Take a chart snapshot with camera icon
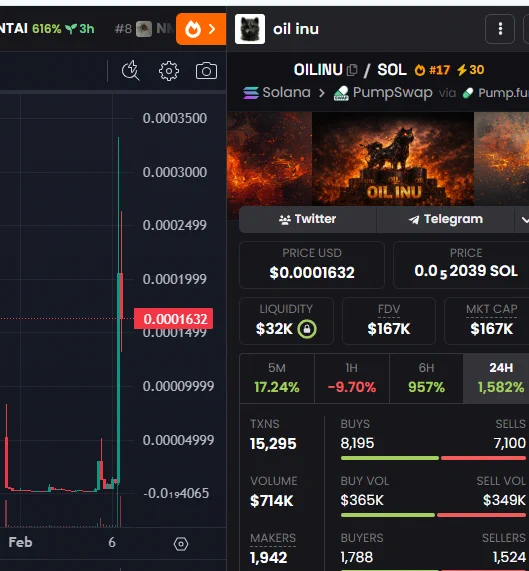This screenshot has width=529, height=571. (x=206, y=71)
